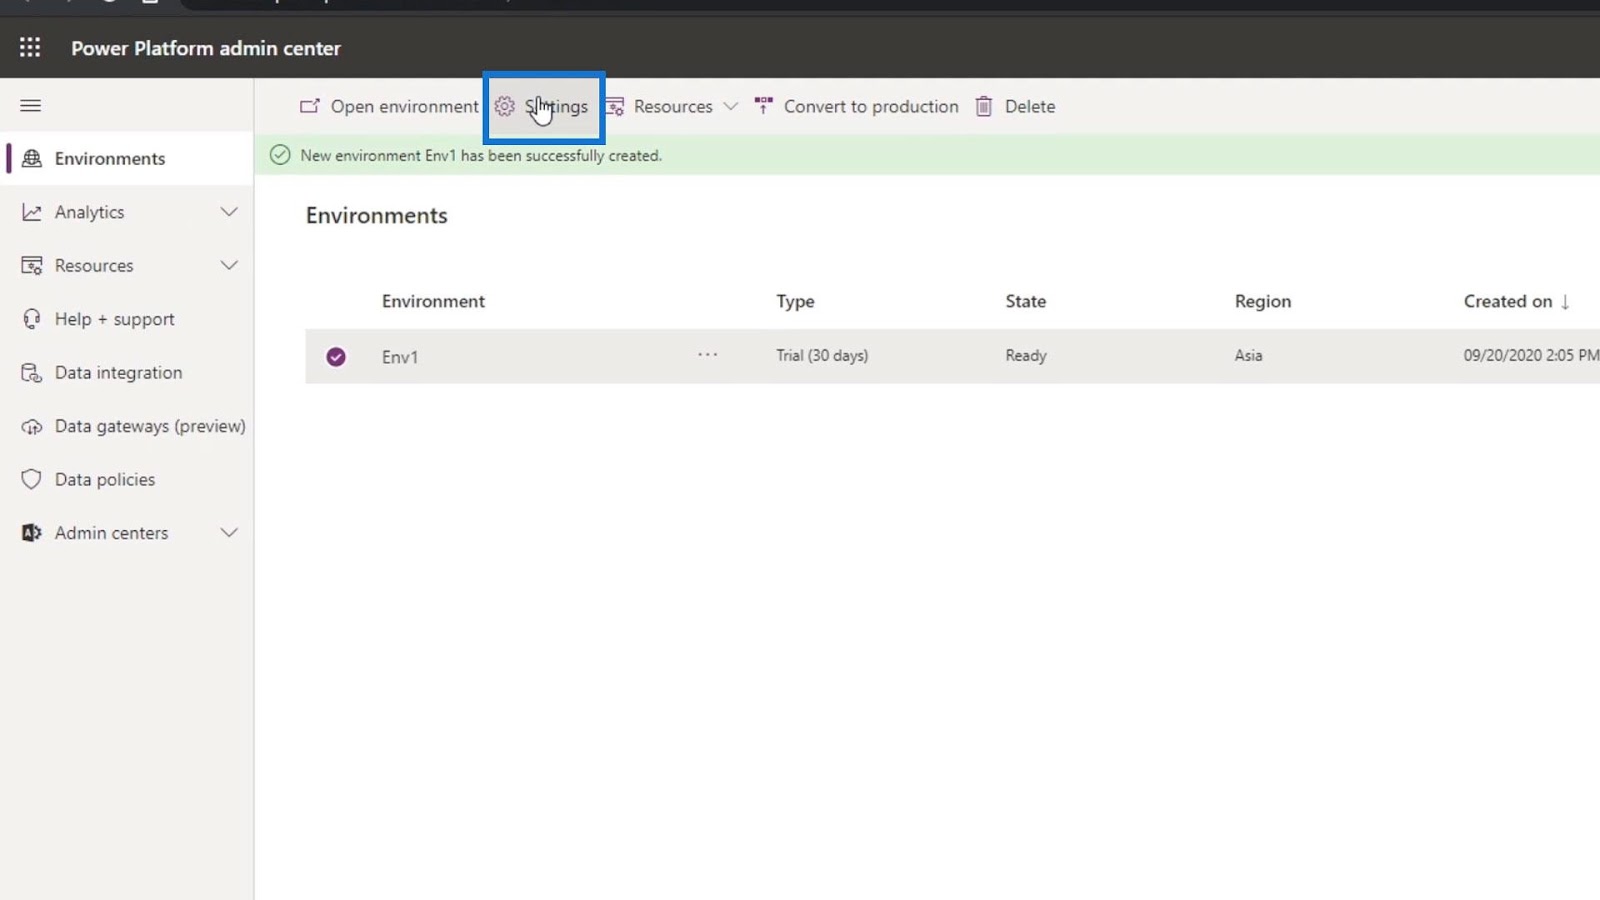Screen dimensions: 1600x900
Task: Click the Env1 successfully created message
Action: tap(481, 156)
